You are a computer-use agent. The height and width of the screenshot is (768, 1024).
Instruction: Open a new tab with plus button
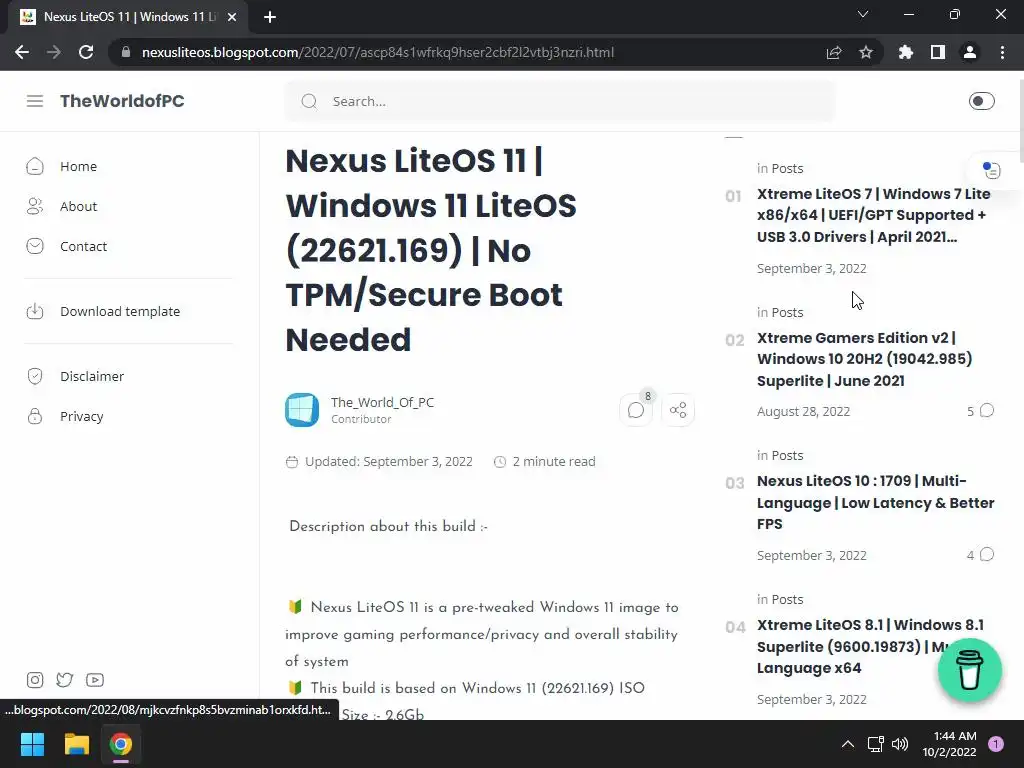(x=270, y=17)
